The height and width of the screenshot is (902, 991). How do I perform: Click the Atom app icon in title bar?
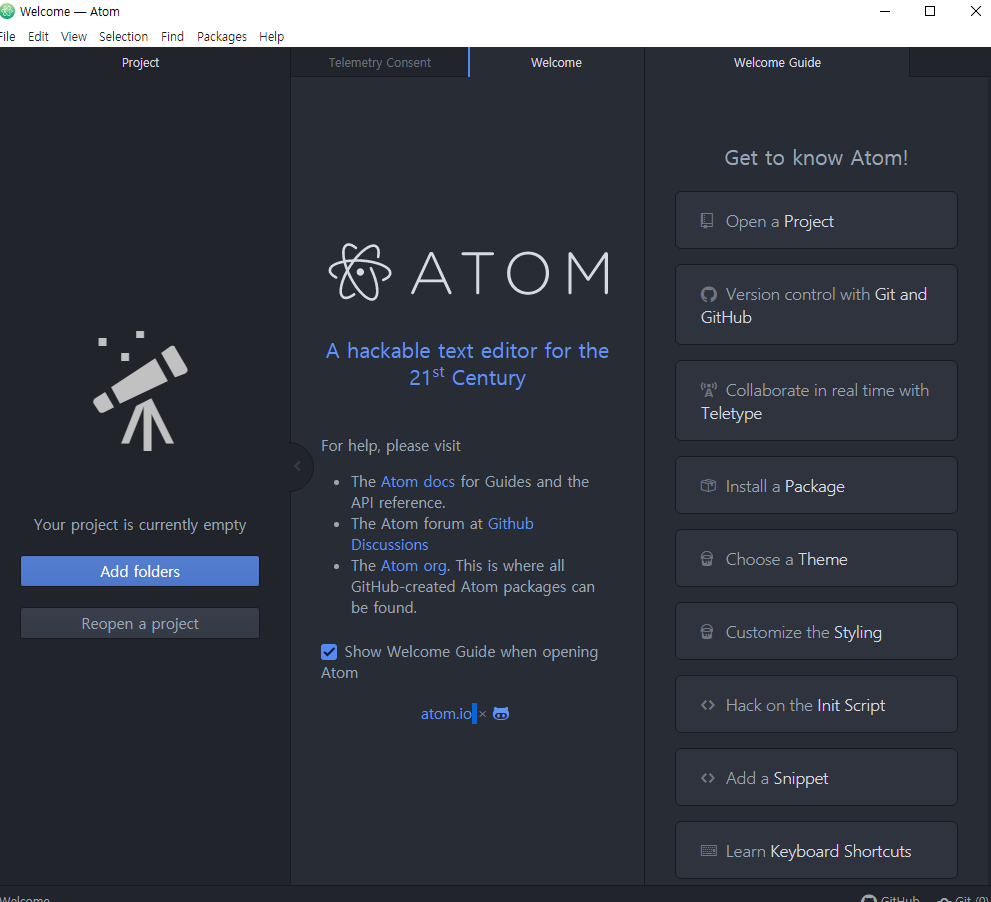coord(7,11)
